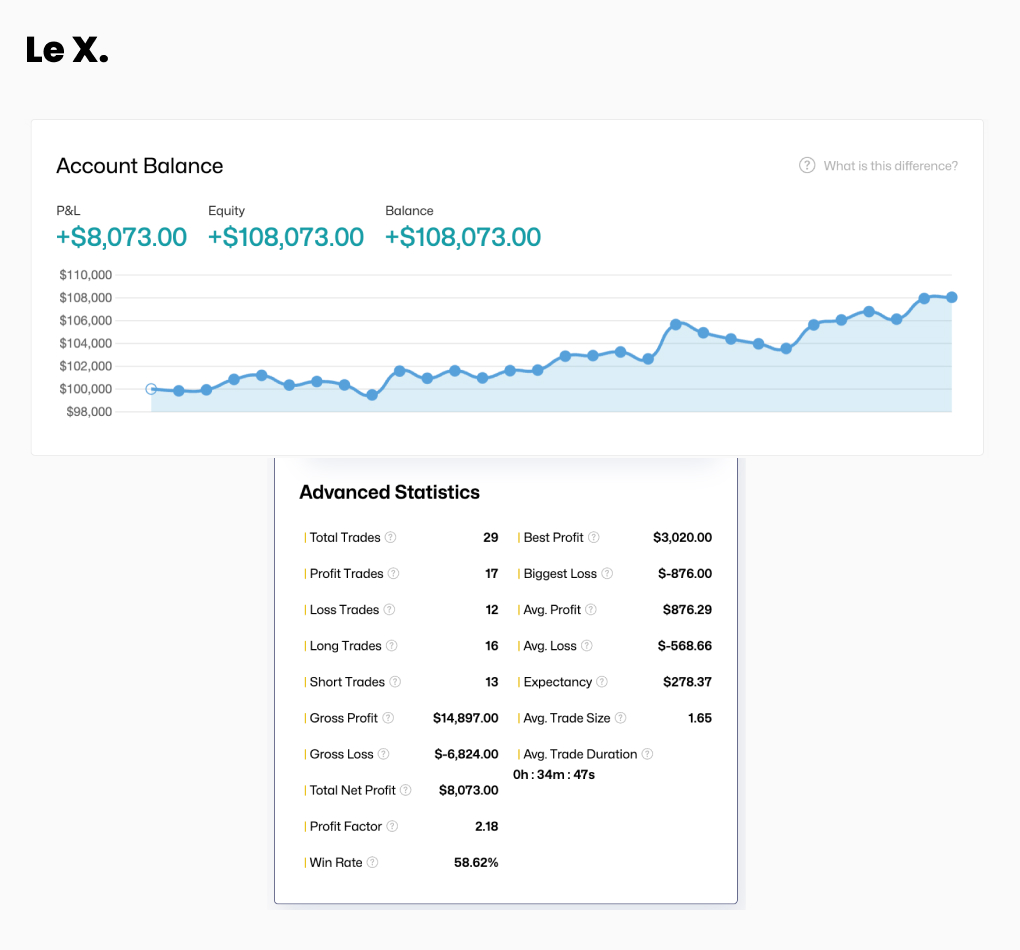Click the lowest data point below $100,000
This screenshot has height=950, width=1020.
372,395
